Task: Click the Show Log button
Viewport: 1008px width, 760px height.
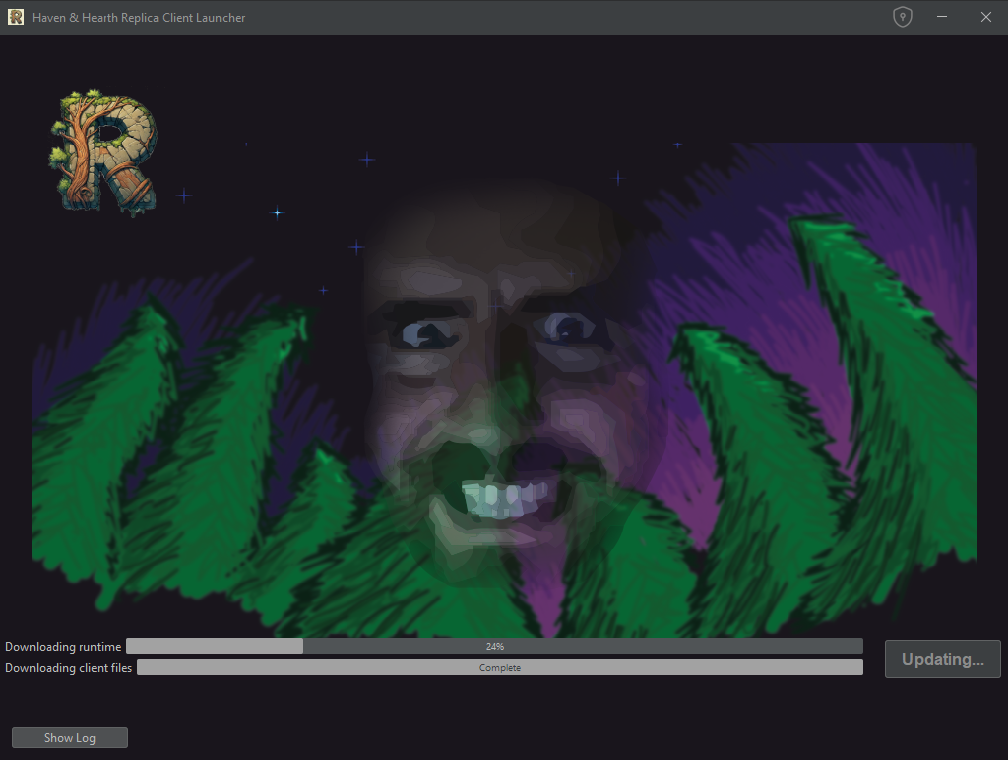Action: point(69,737)
